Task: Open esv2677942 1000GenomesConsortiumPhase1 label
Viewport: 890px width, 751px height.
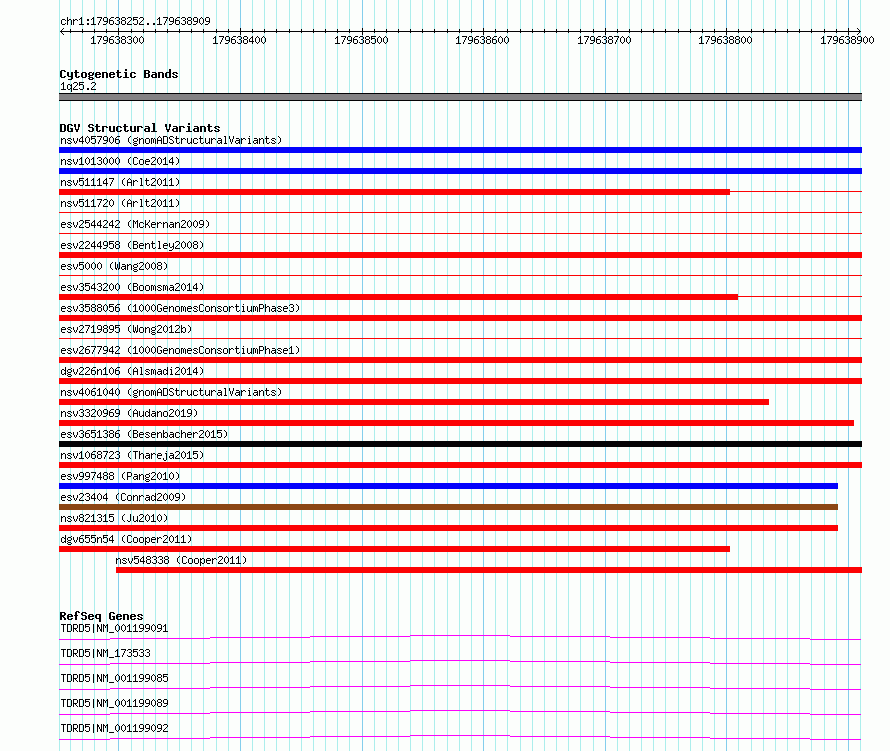Action: 180,350
